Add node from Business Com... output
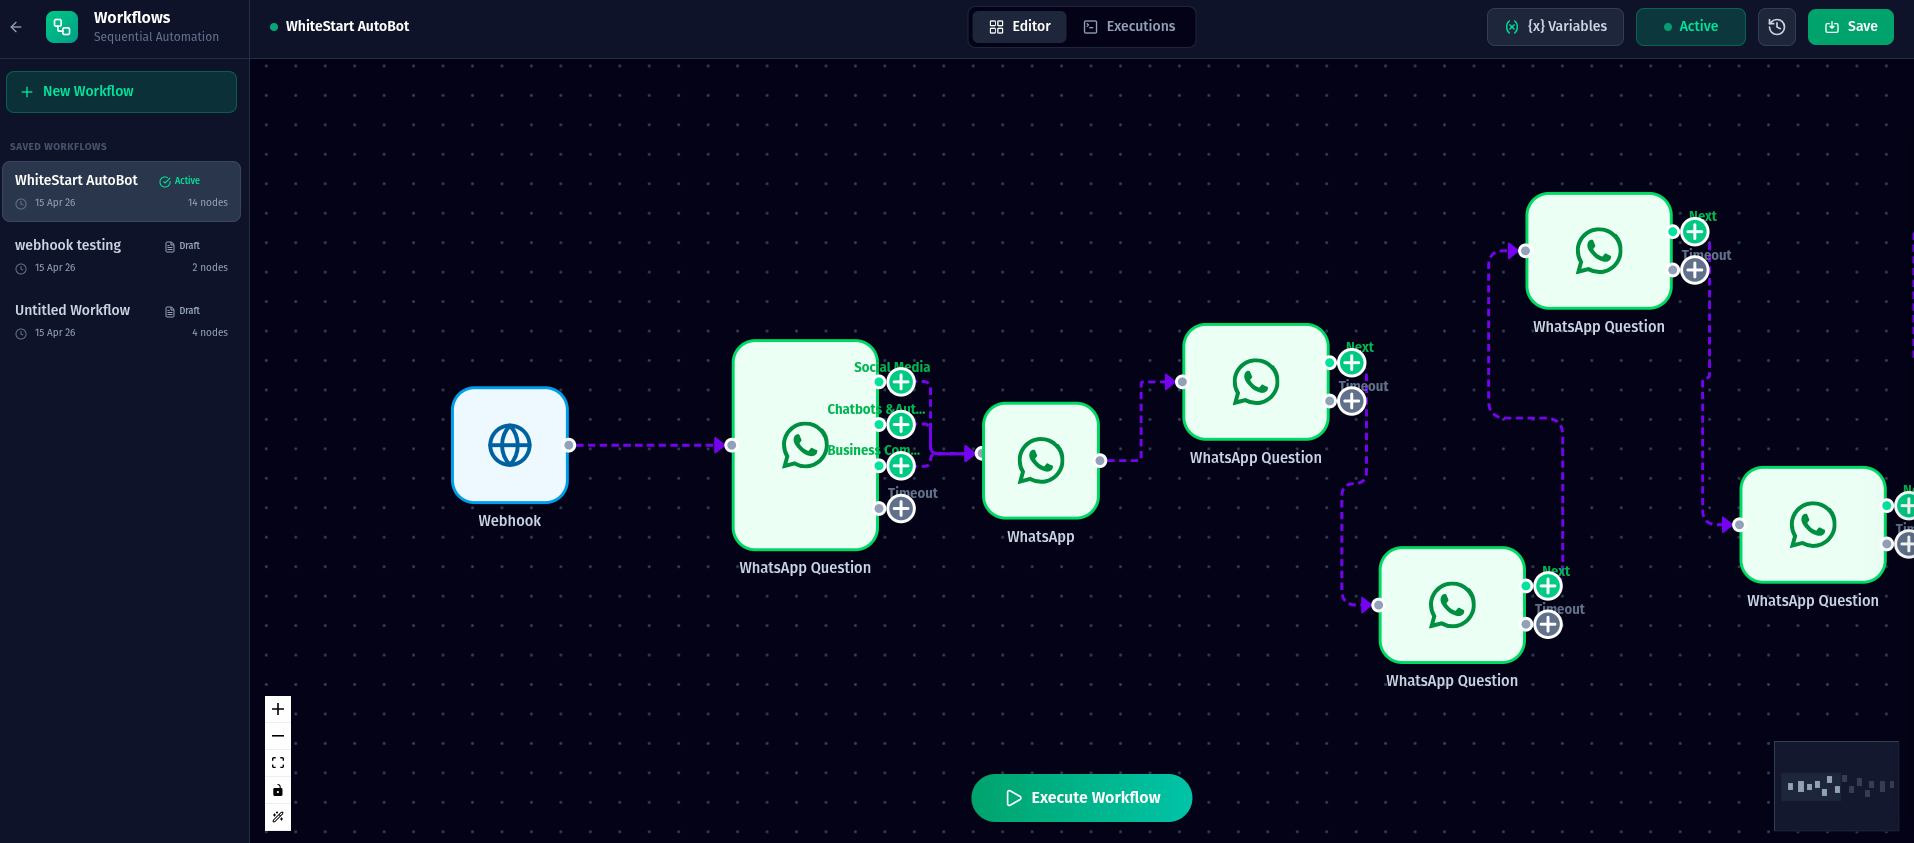1914x843 pixels. click(x=901, y=466)
